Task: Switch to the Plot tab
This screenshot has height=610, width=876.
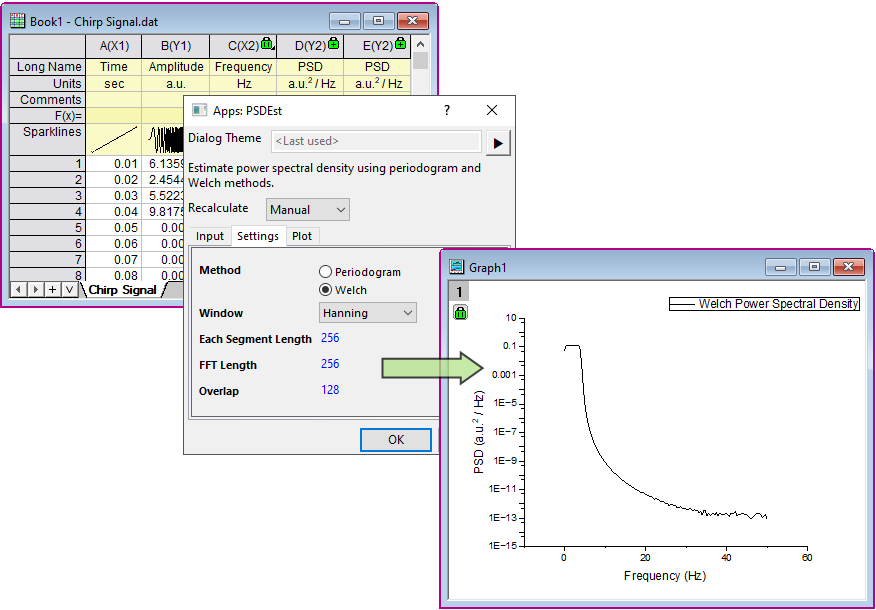Action: pos(302,236)
